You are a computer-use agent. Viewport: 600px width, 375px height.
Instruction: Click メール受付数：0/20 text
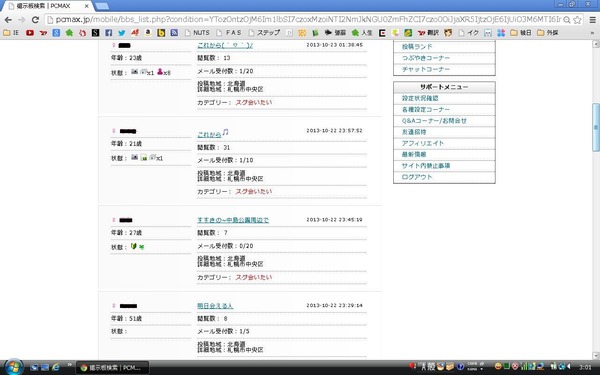click(x=225, y=246)
